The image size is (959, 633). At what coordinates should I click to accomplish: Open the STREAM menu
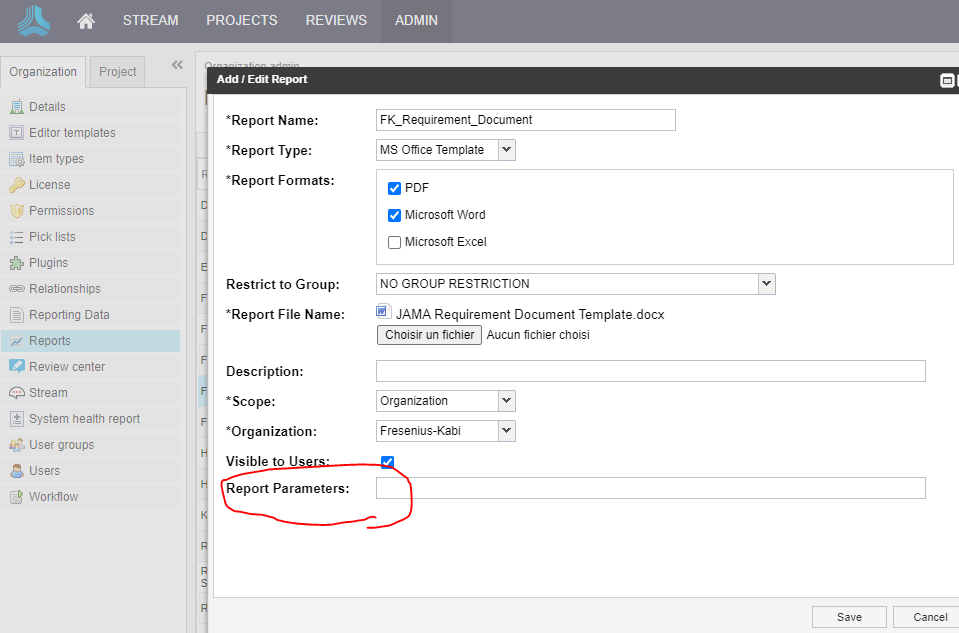[x=150, y=21]
